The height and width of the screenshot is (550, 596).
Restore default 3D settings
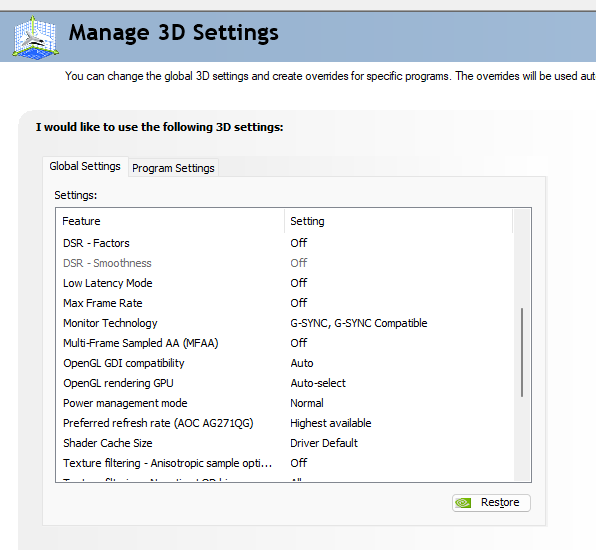[491, 503]
